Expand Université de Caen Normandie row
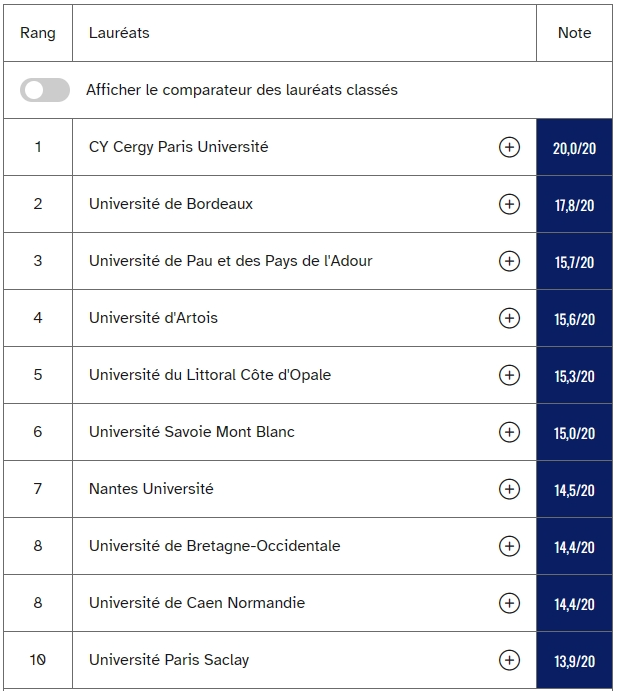This screenshot has width=617, height=691. 509,603
